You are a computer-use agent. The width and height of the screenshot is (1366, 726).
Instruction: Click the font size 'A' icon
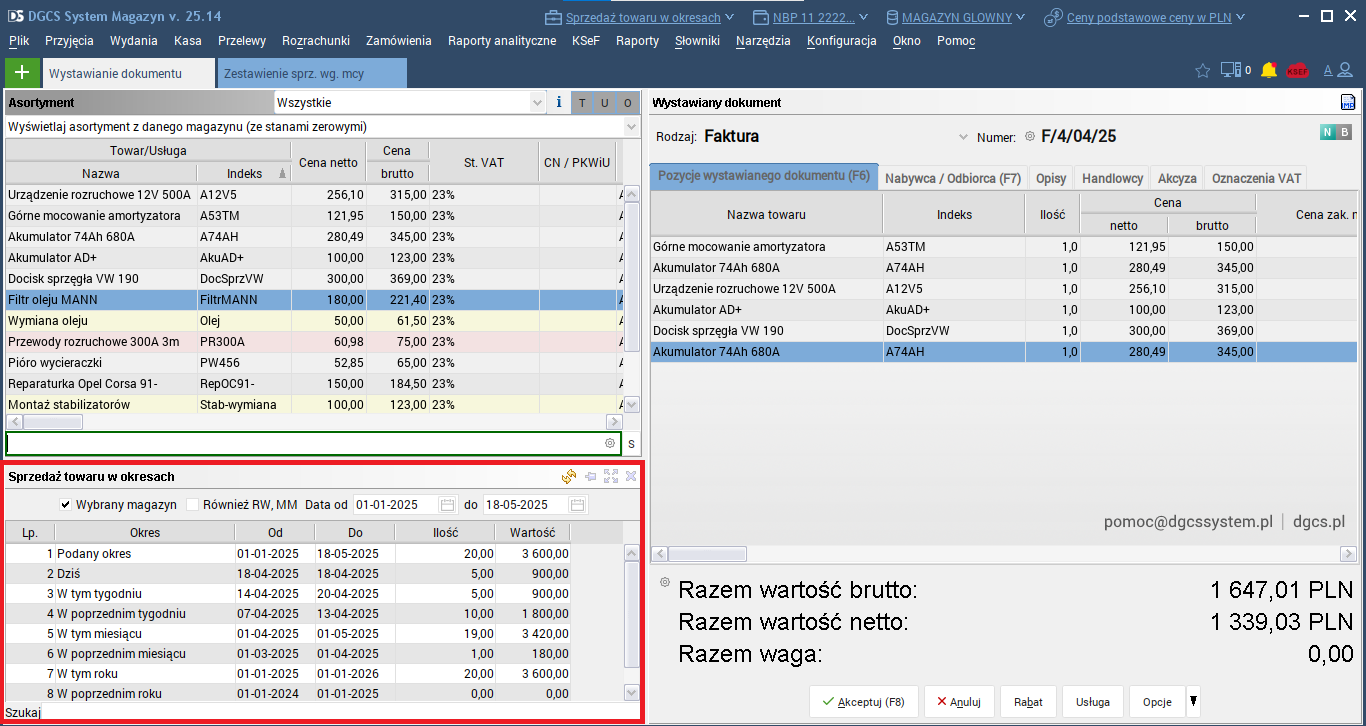click(1328, 71)
